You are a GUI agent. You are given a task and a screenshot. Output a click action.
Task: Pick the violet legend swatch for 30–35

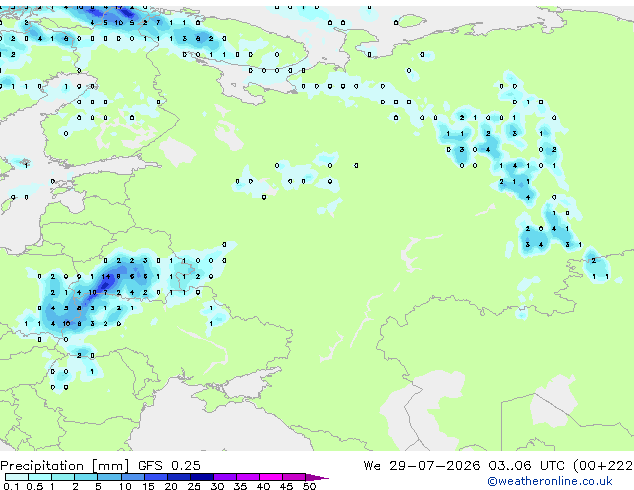[224, 477]
